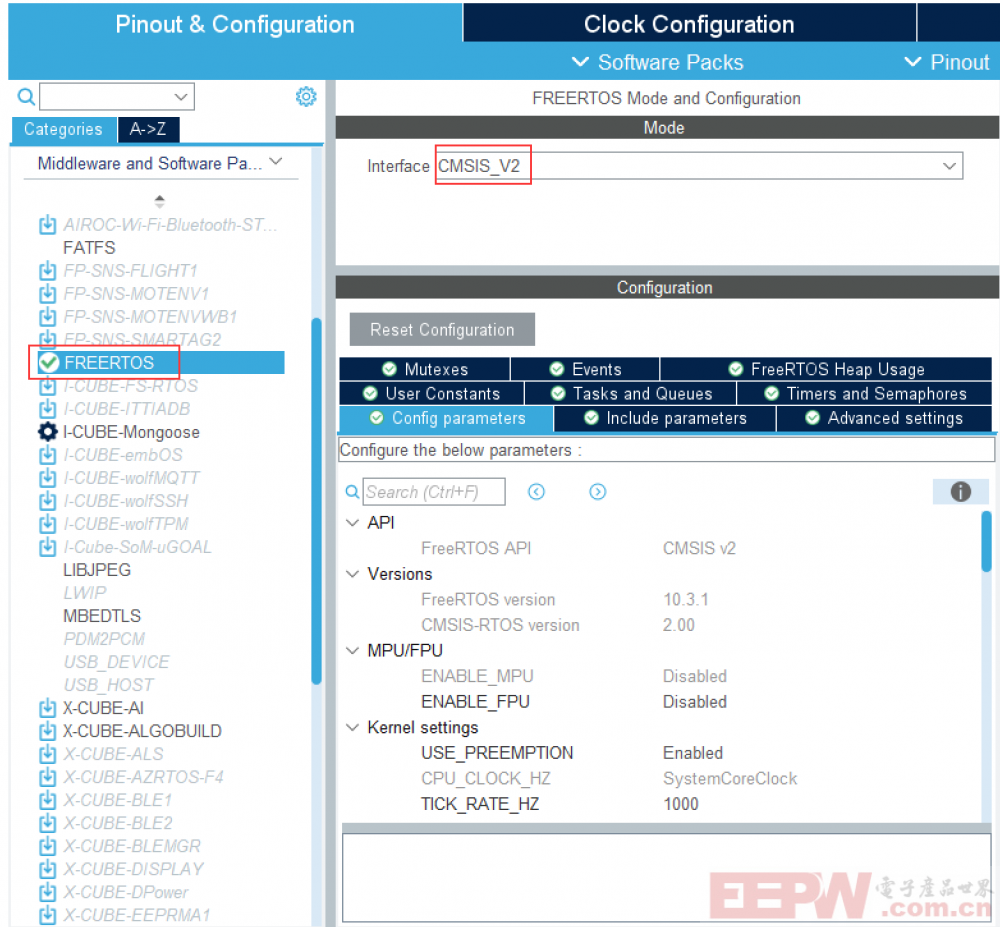Click the parameters list vertical scrollbar

[986, 541]
